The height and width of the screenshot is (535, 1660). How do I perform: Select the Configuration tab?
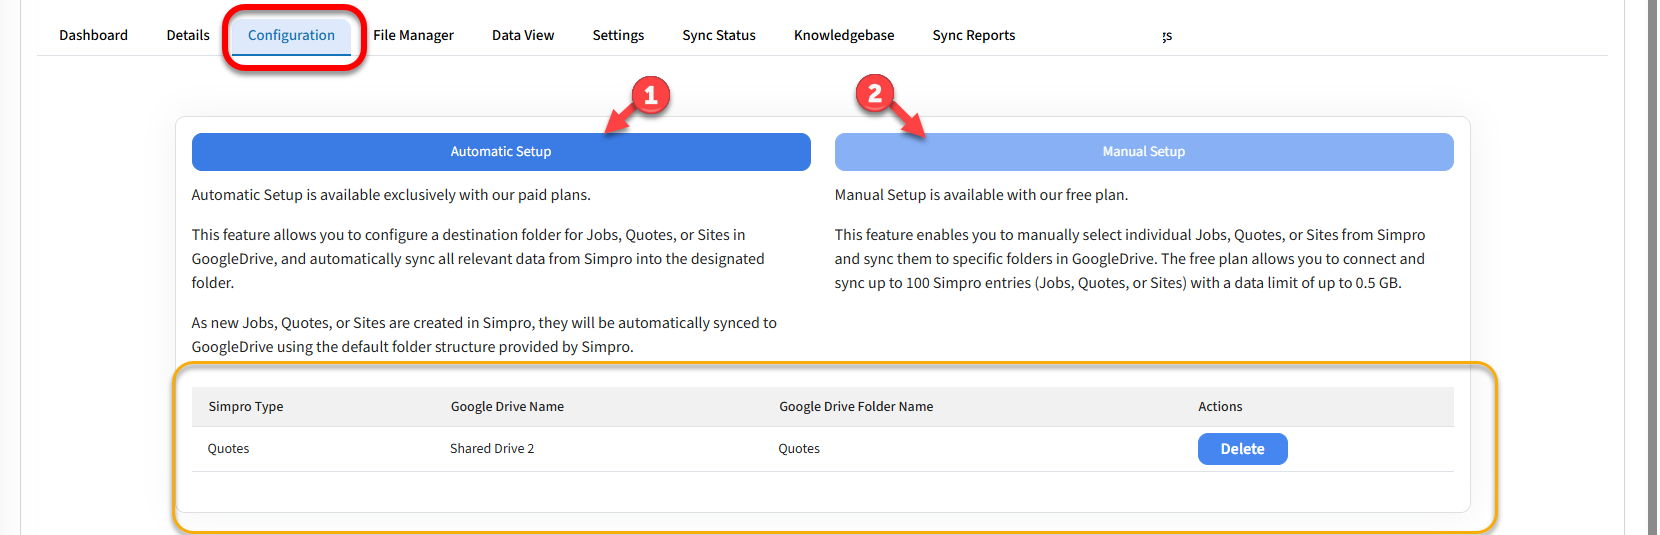291,35
